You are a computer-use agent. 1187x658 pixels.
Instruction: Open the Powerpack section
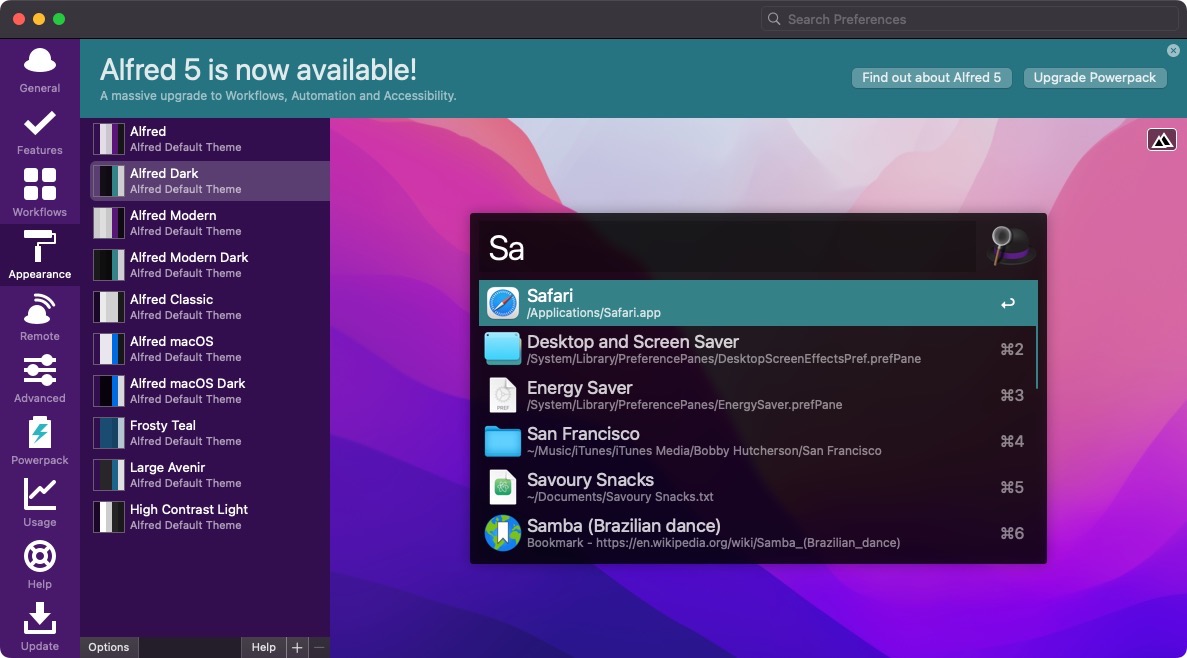pos(39,443)
